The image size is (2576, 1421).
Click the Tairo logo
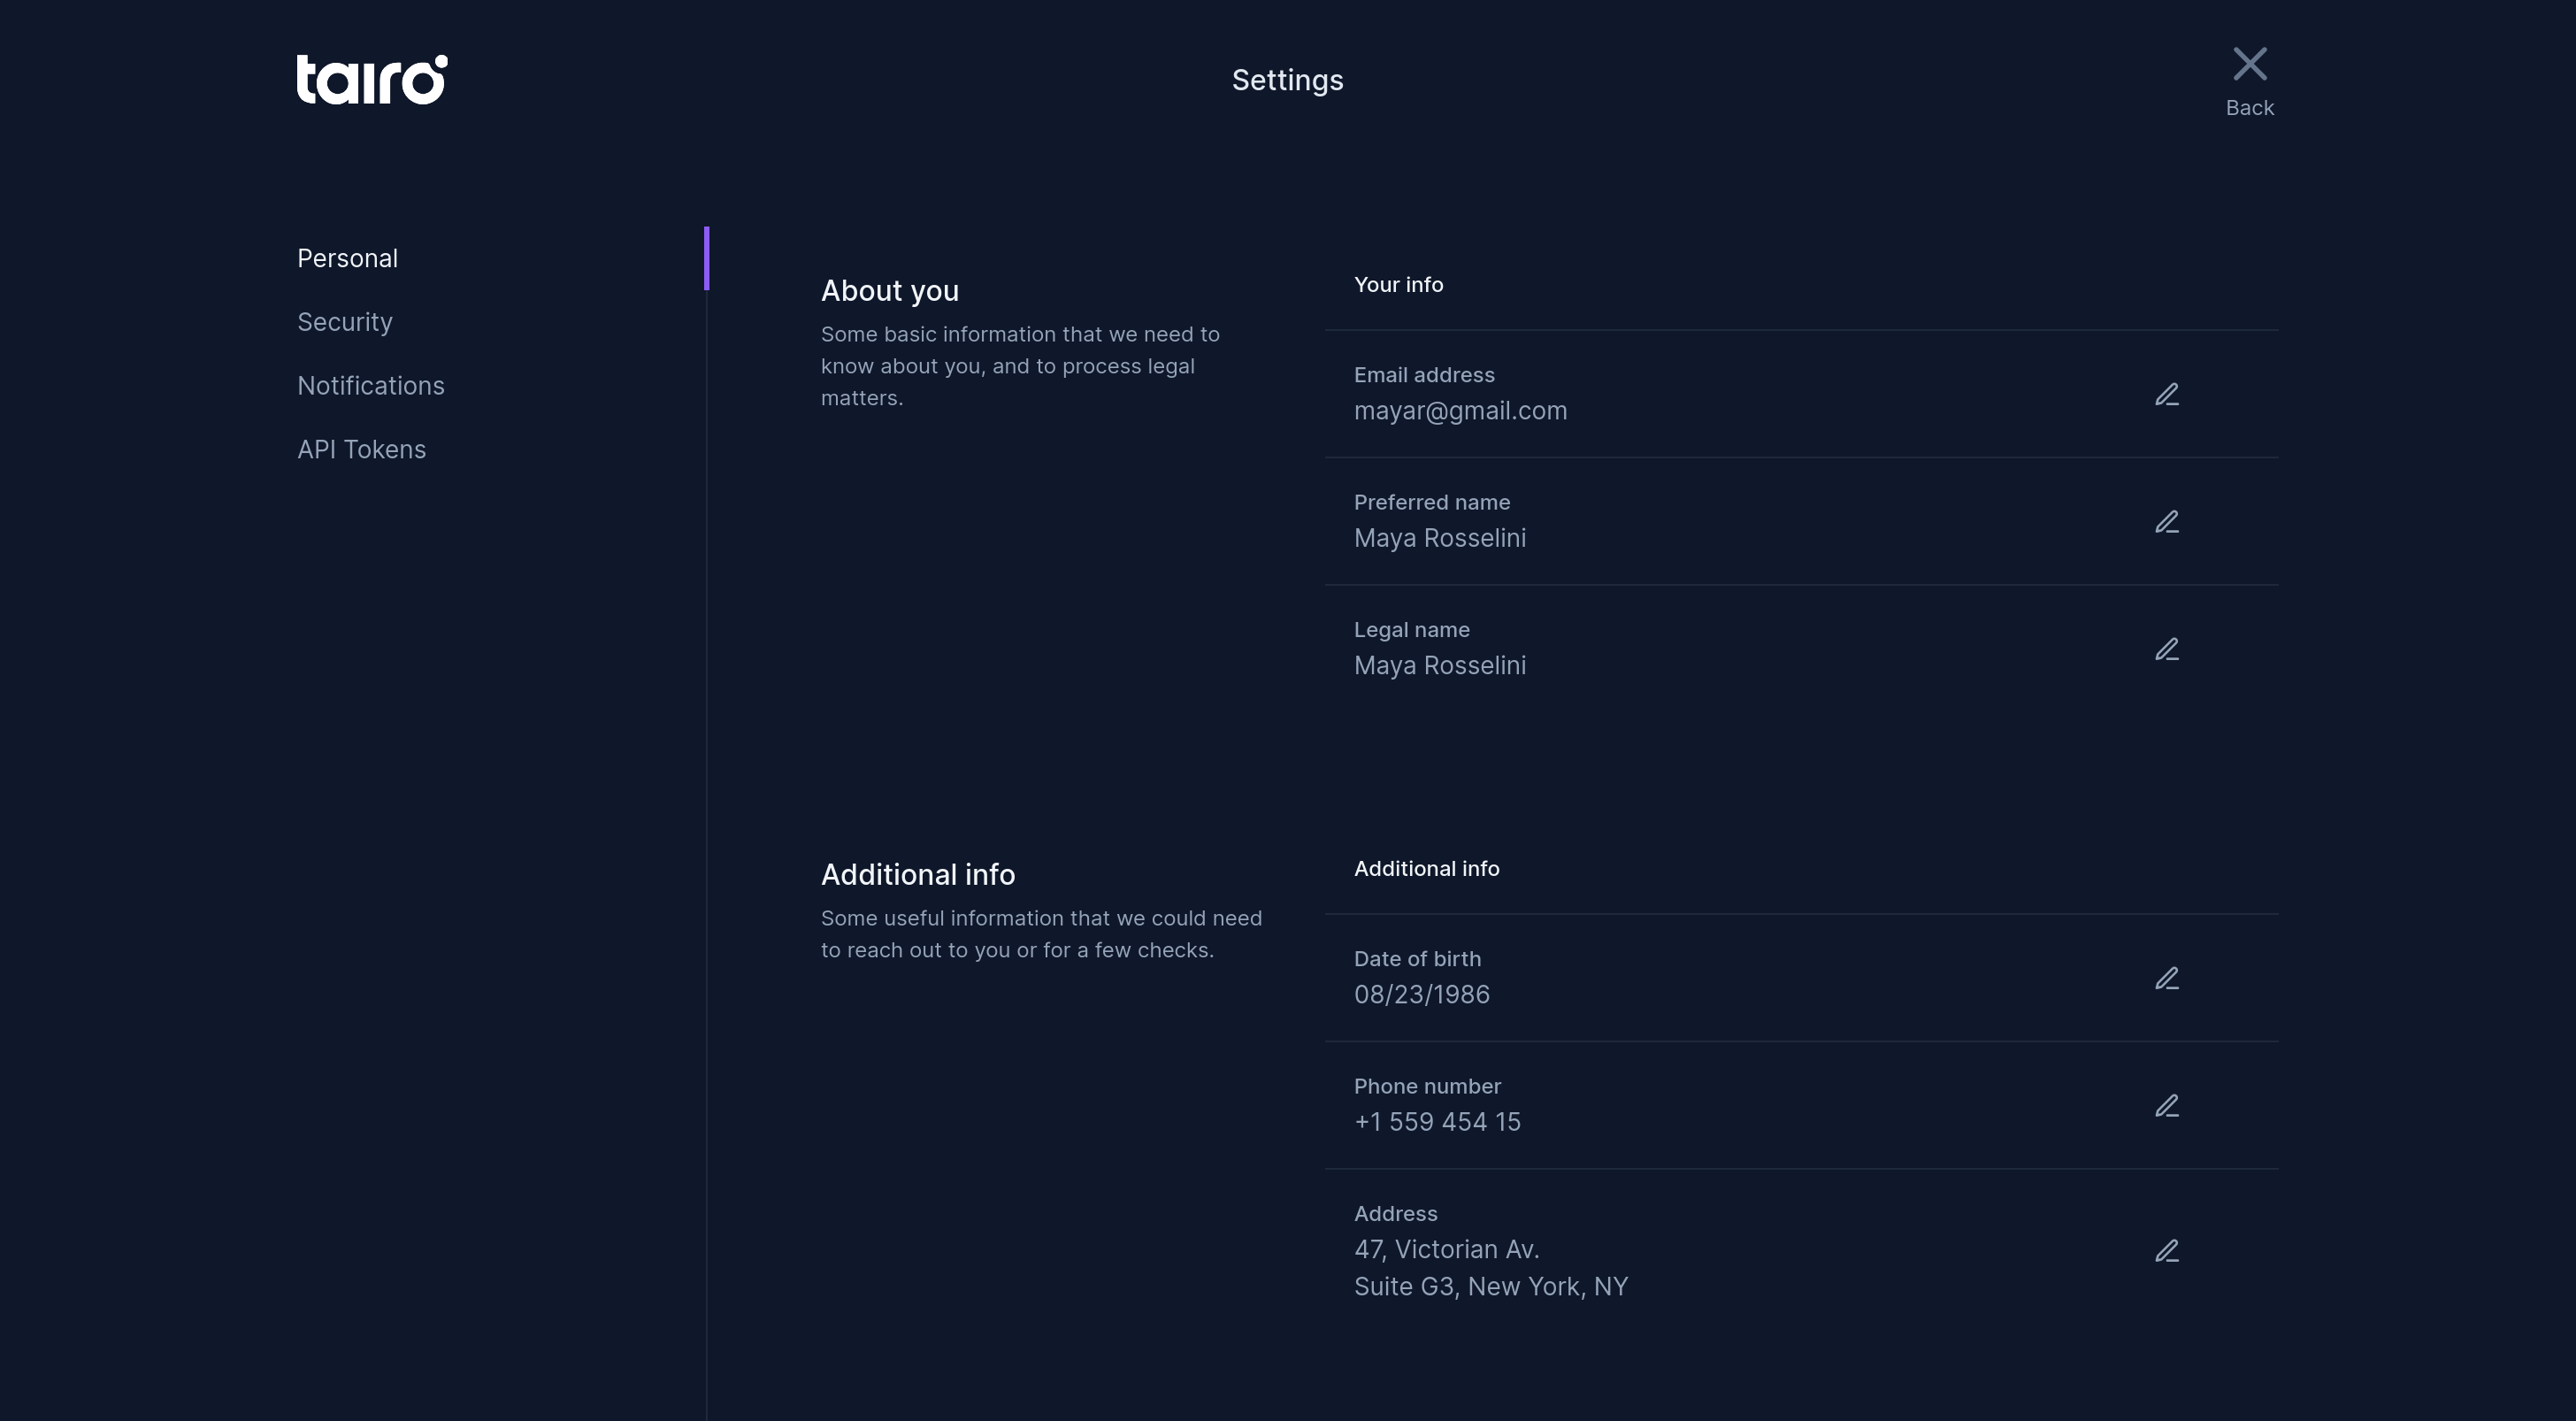tap(372, 80)
